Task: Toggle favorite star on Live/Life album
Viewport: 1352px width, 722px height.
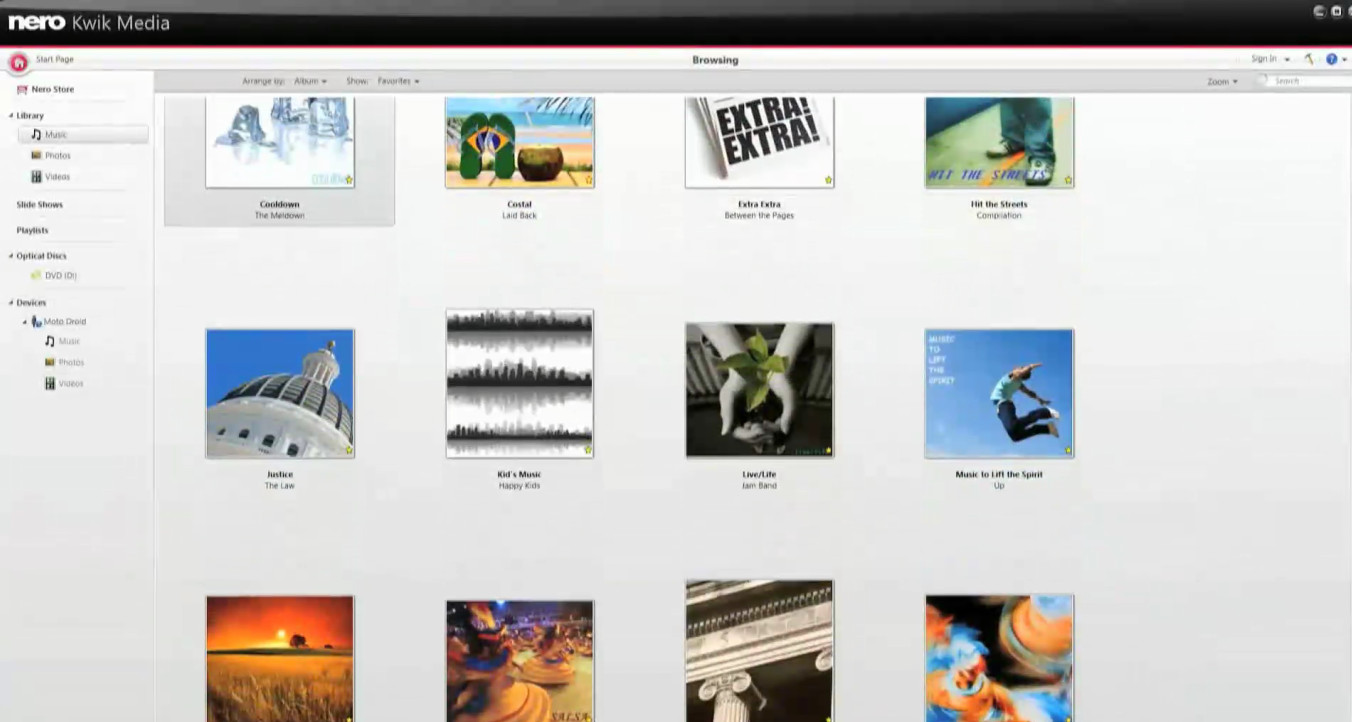Action: click(x=828, y=450)
